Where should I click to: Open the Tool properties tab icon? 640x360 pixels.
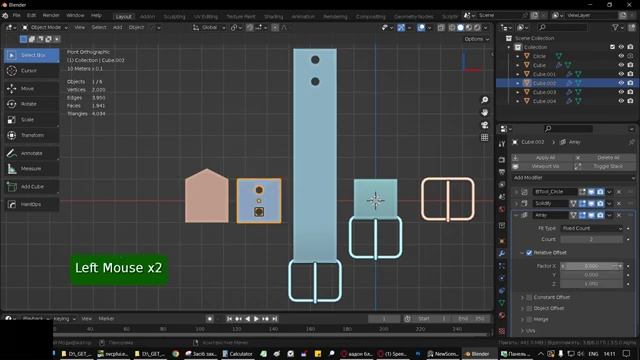point(502,144)
